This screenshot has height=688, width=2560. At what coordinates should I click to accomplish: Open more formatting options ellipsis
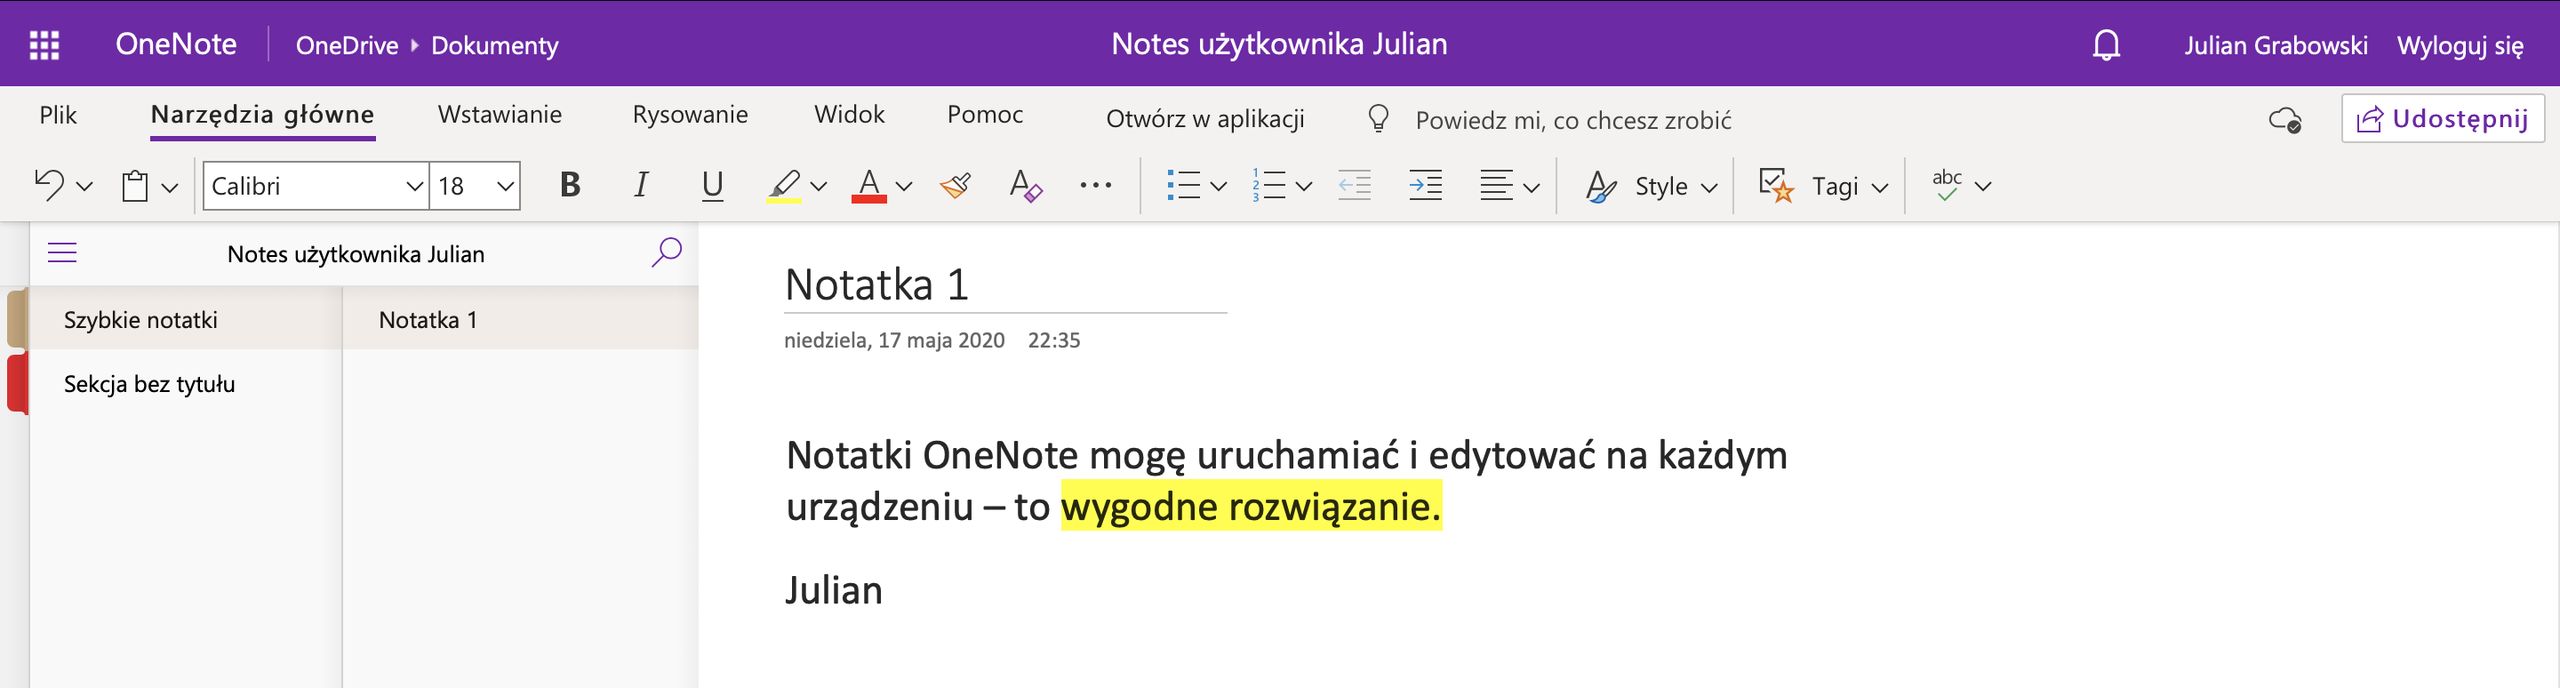1096,185
